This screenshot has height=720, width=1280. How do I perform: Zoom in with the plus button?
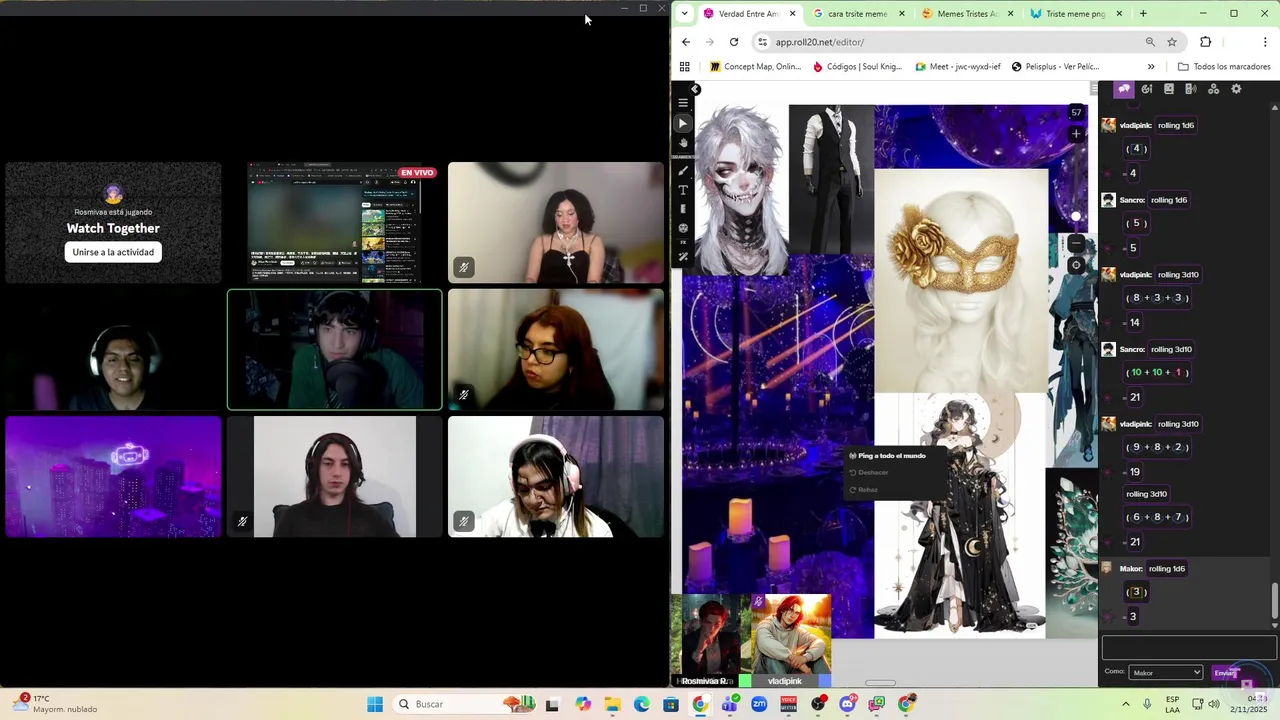pos(1076,134)
